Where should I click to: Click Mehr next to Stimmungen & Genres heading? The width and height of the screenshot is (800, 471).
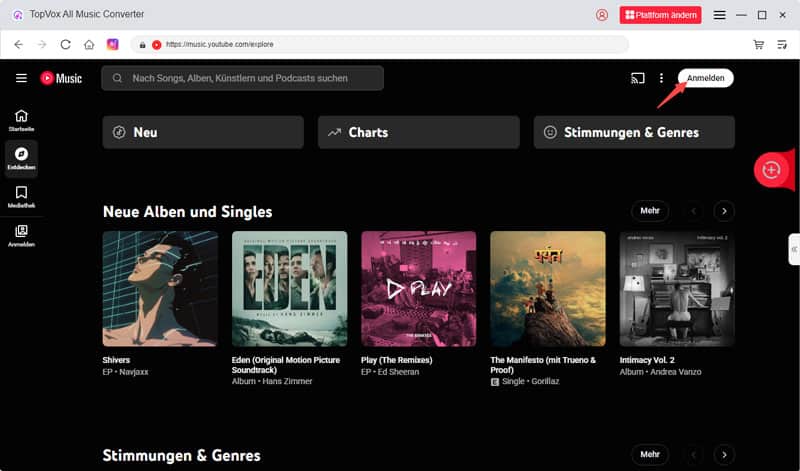650,454
